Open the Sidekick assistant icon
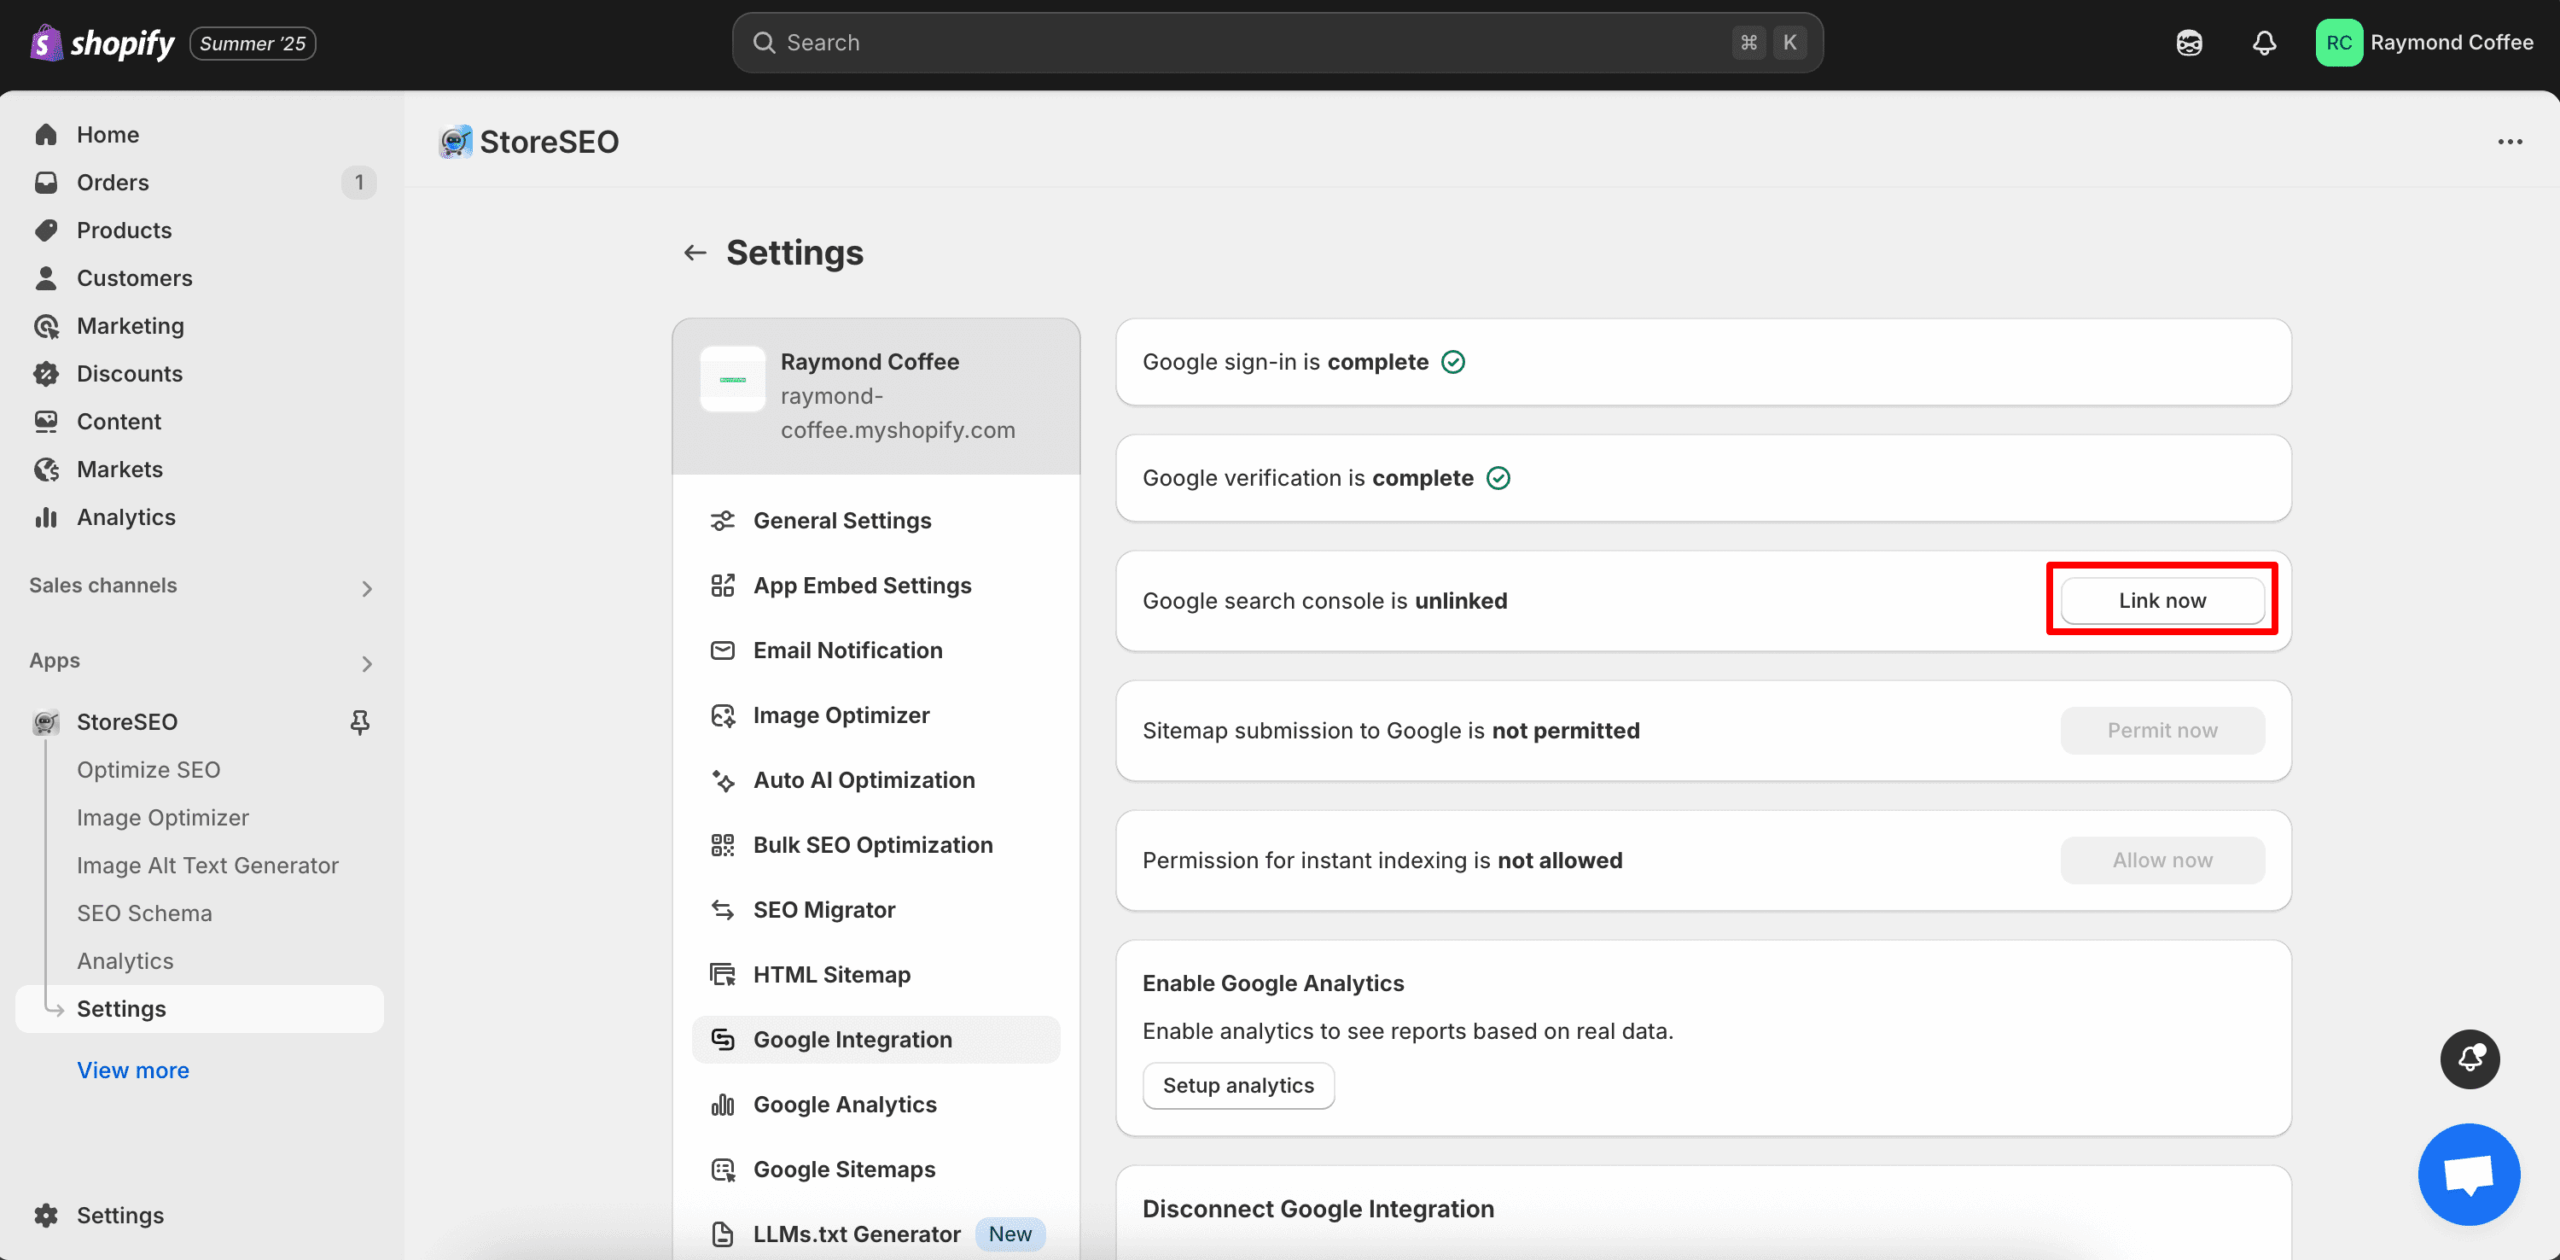Screen dimensions: 2560x1260 [2189, 43]
